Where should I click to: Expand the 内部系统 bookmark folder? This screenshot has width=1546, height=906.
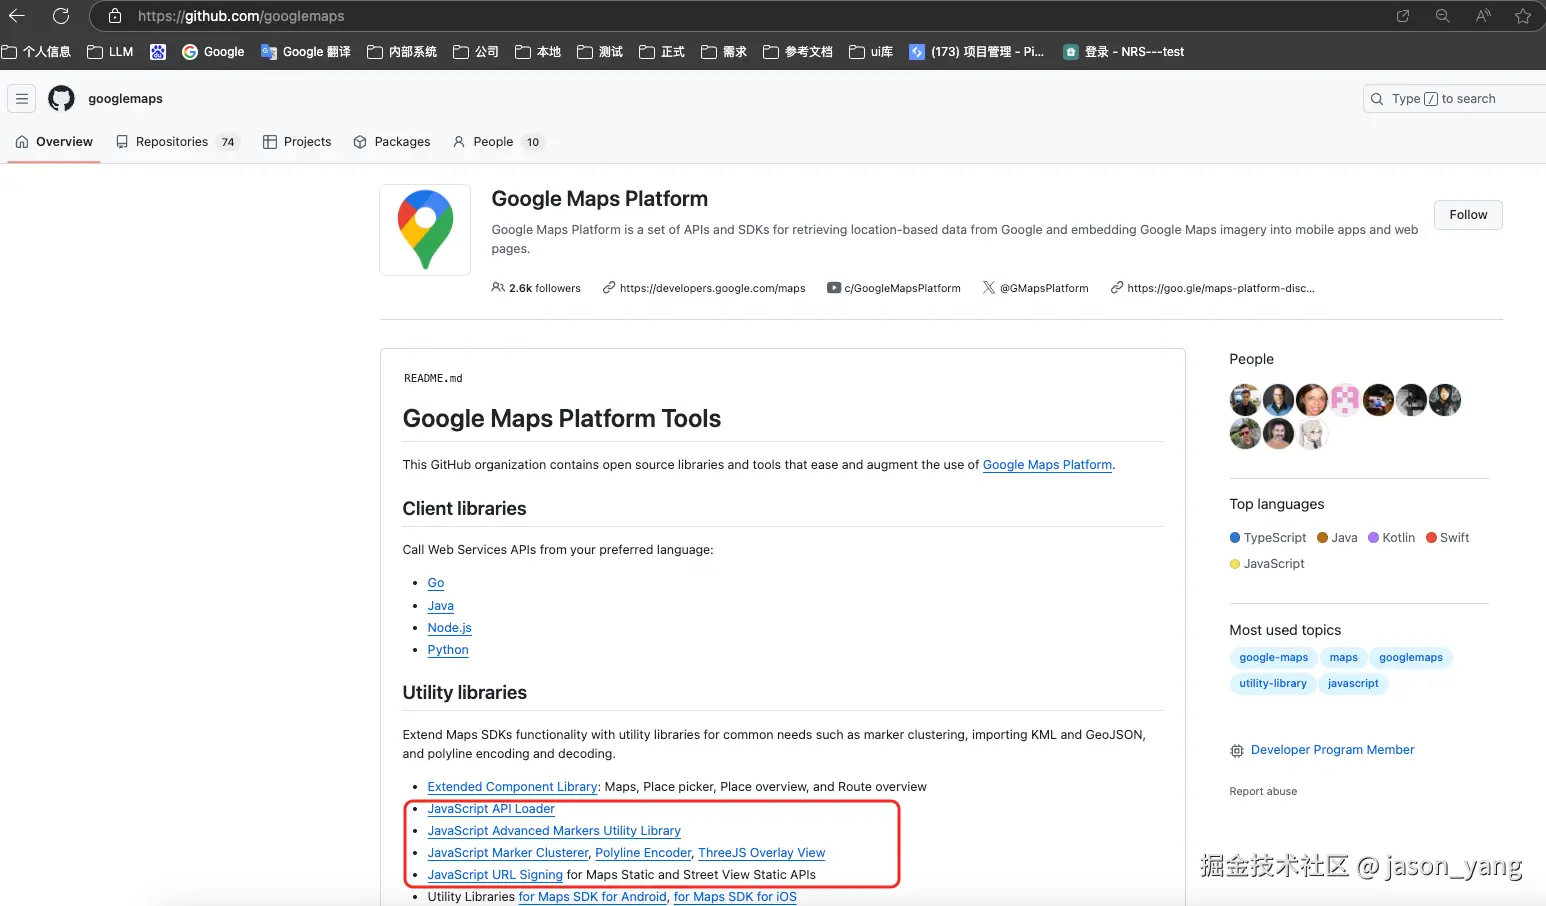coord(402,52)
